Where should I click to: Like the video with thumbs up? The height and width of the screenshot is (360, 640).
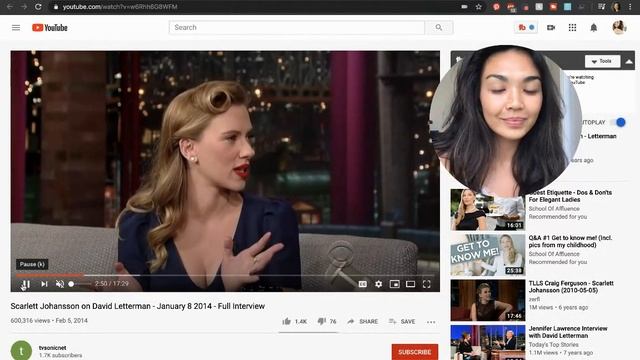[287, 321]
